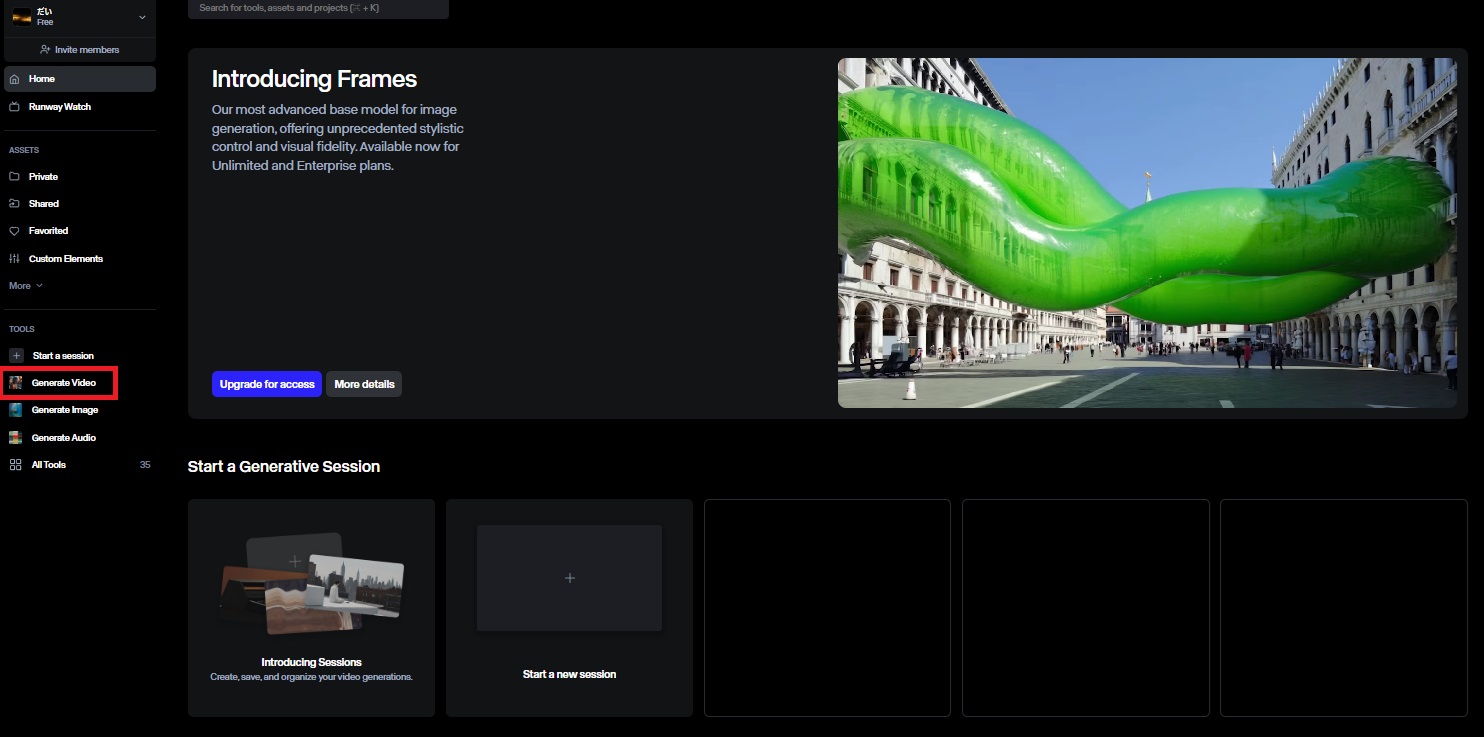The image size is (1484, 737).
Task: Click the Start a Generative Session heading
Action: click(284, 466)
